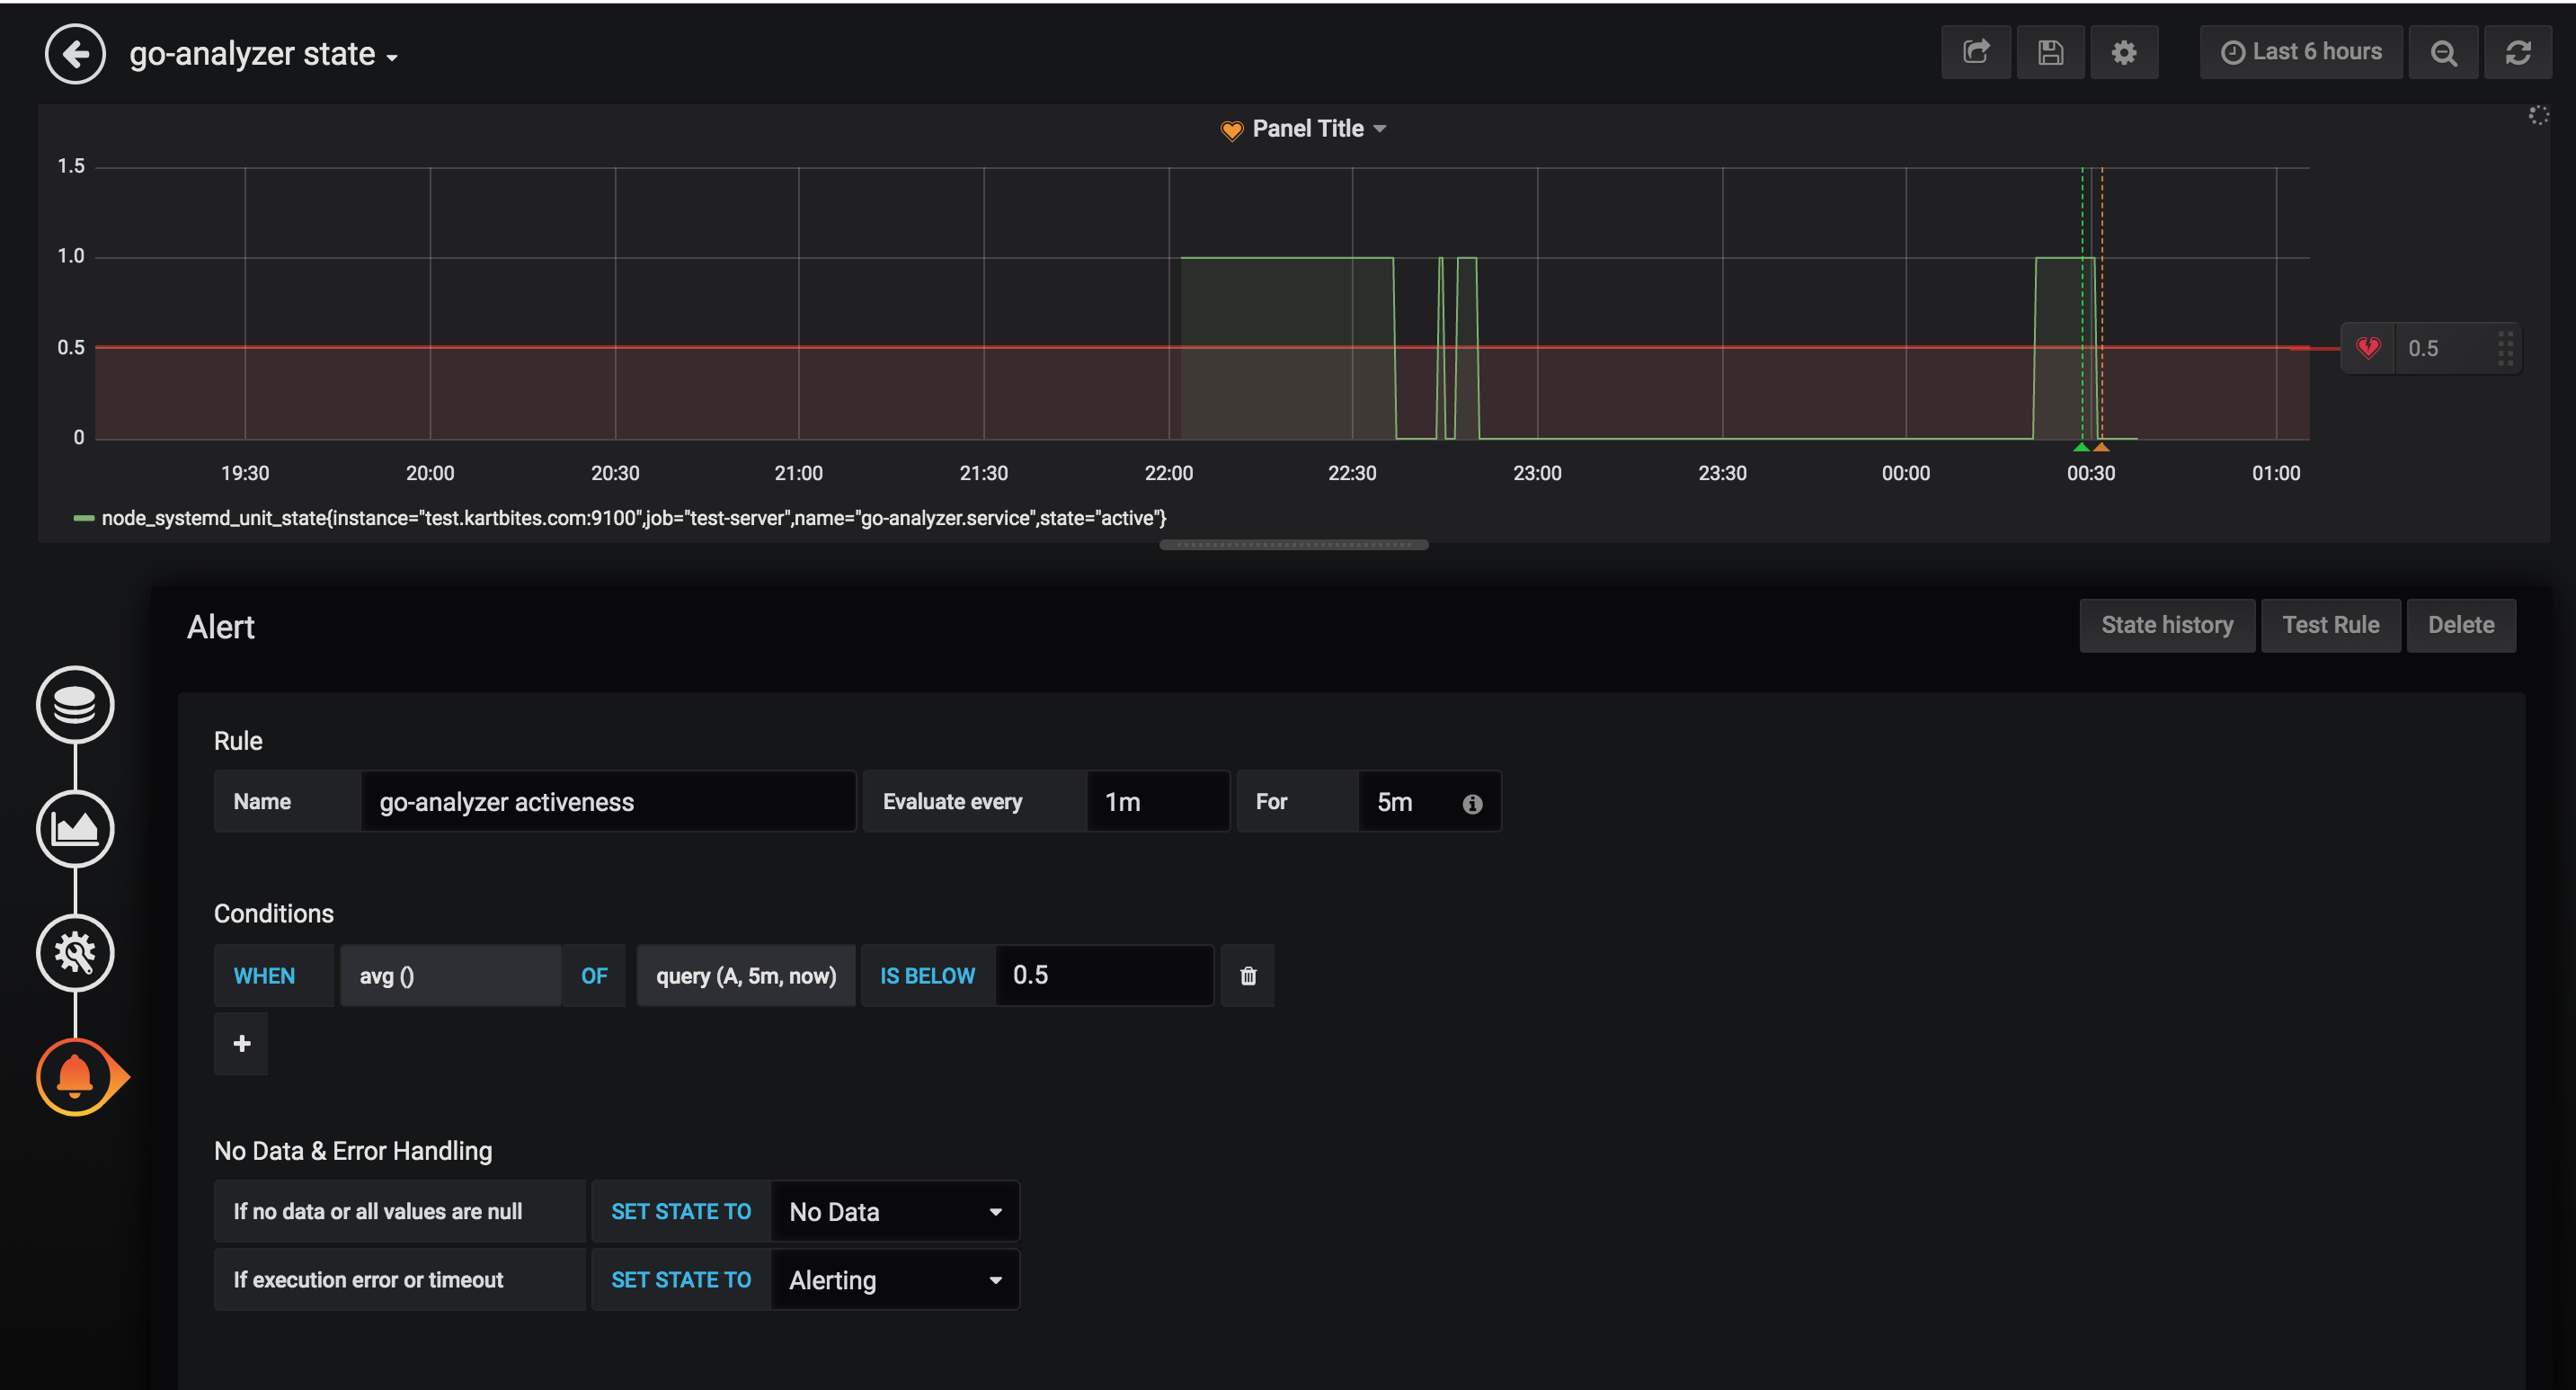
Task: Click the back arrow to the dashboard
Action: 75,53
